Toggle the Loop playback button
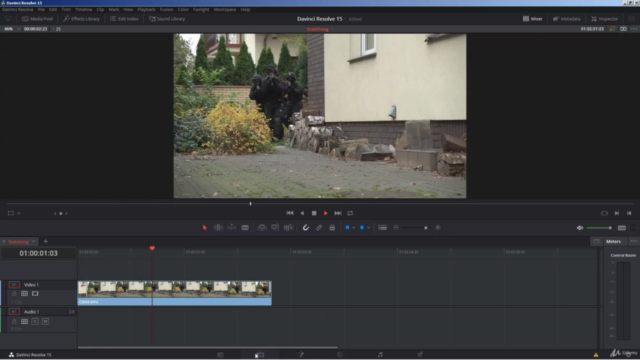Image resolution: width=640 pixels, height=360 pixels. coord(350,213)
